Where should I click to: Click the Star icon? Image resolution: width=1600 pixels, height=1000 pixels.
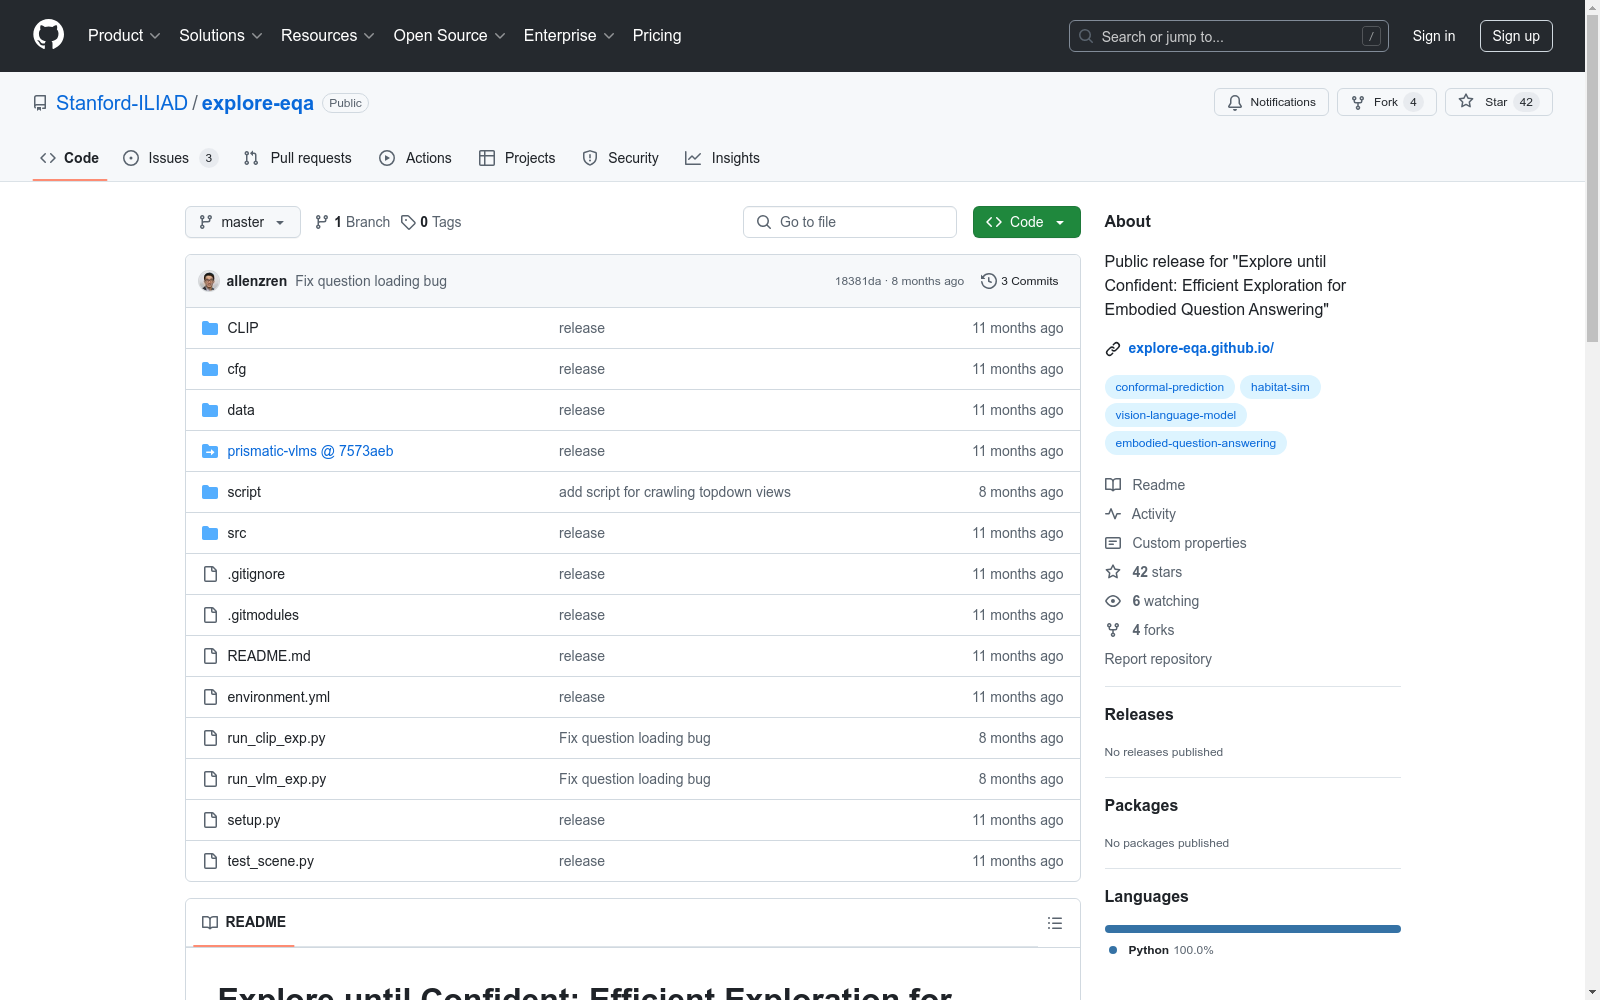1466,101
